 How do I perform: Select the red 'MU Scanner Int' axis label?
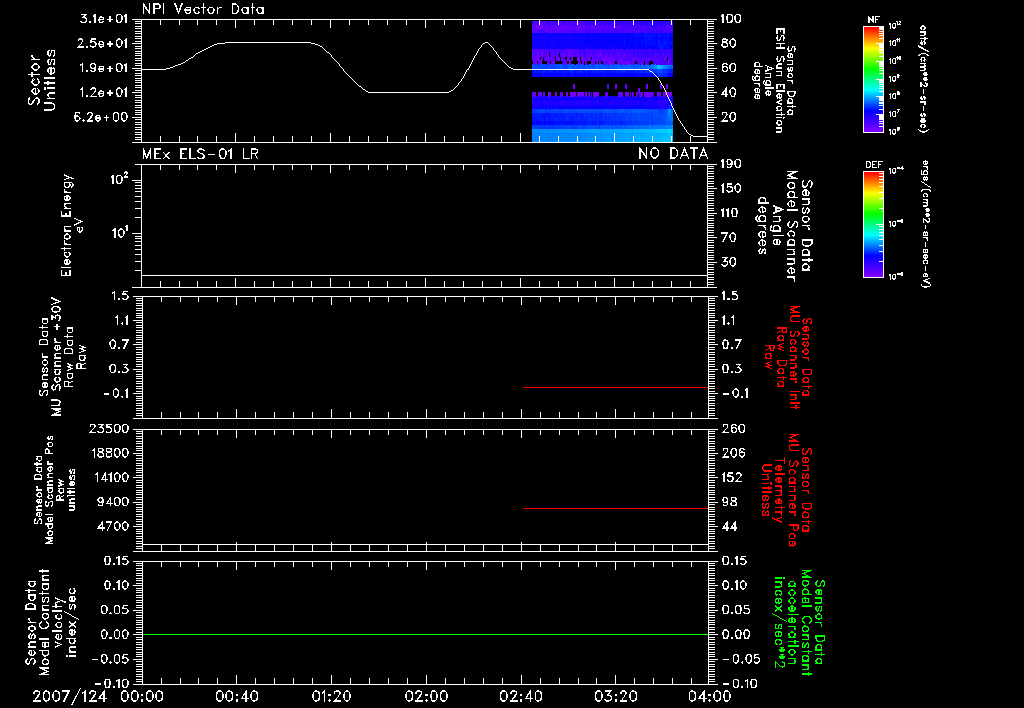click(788, 357)
